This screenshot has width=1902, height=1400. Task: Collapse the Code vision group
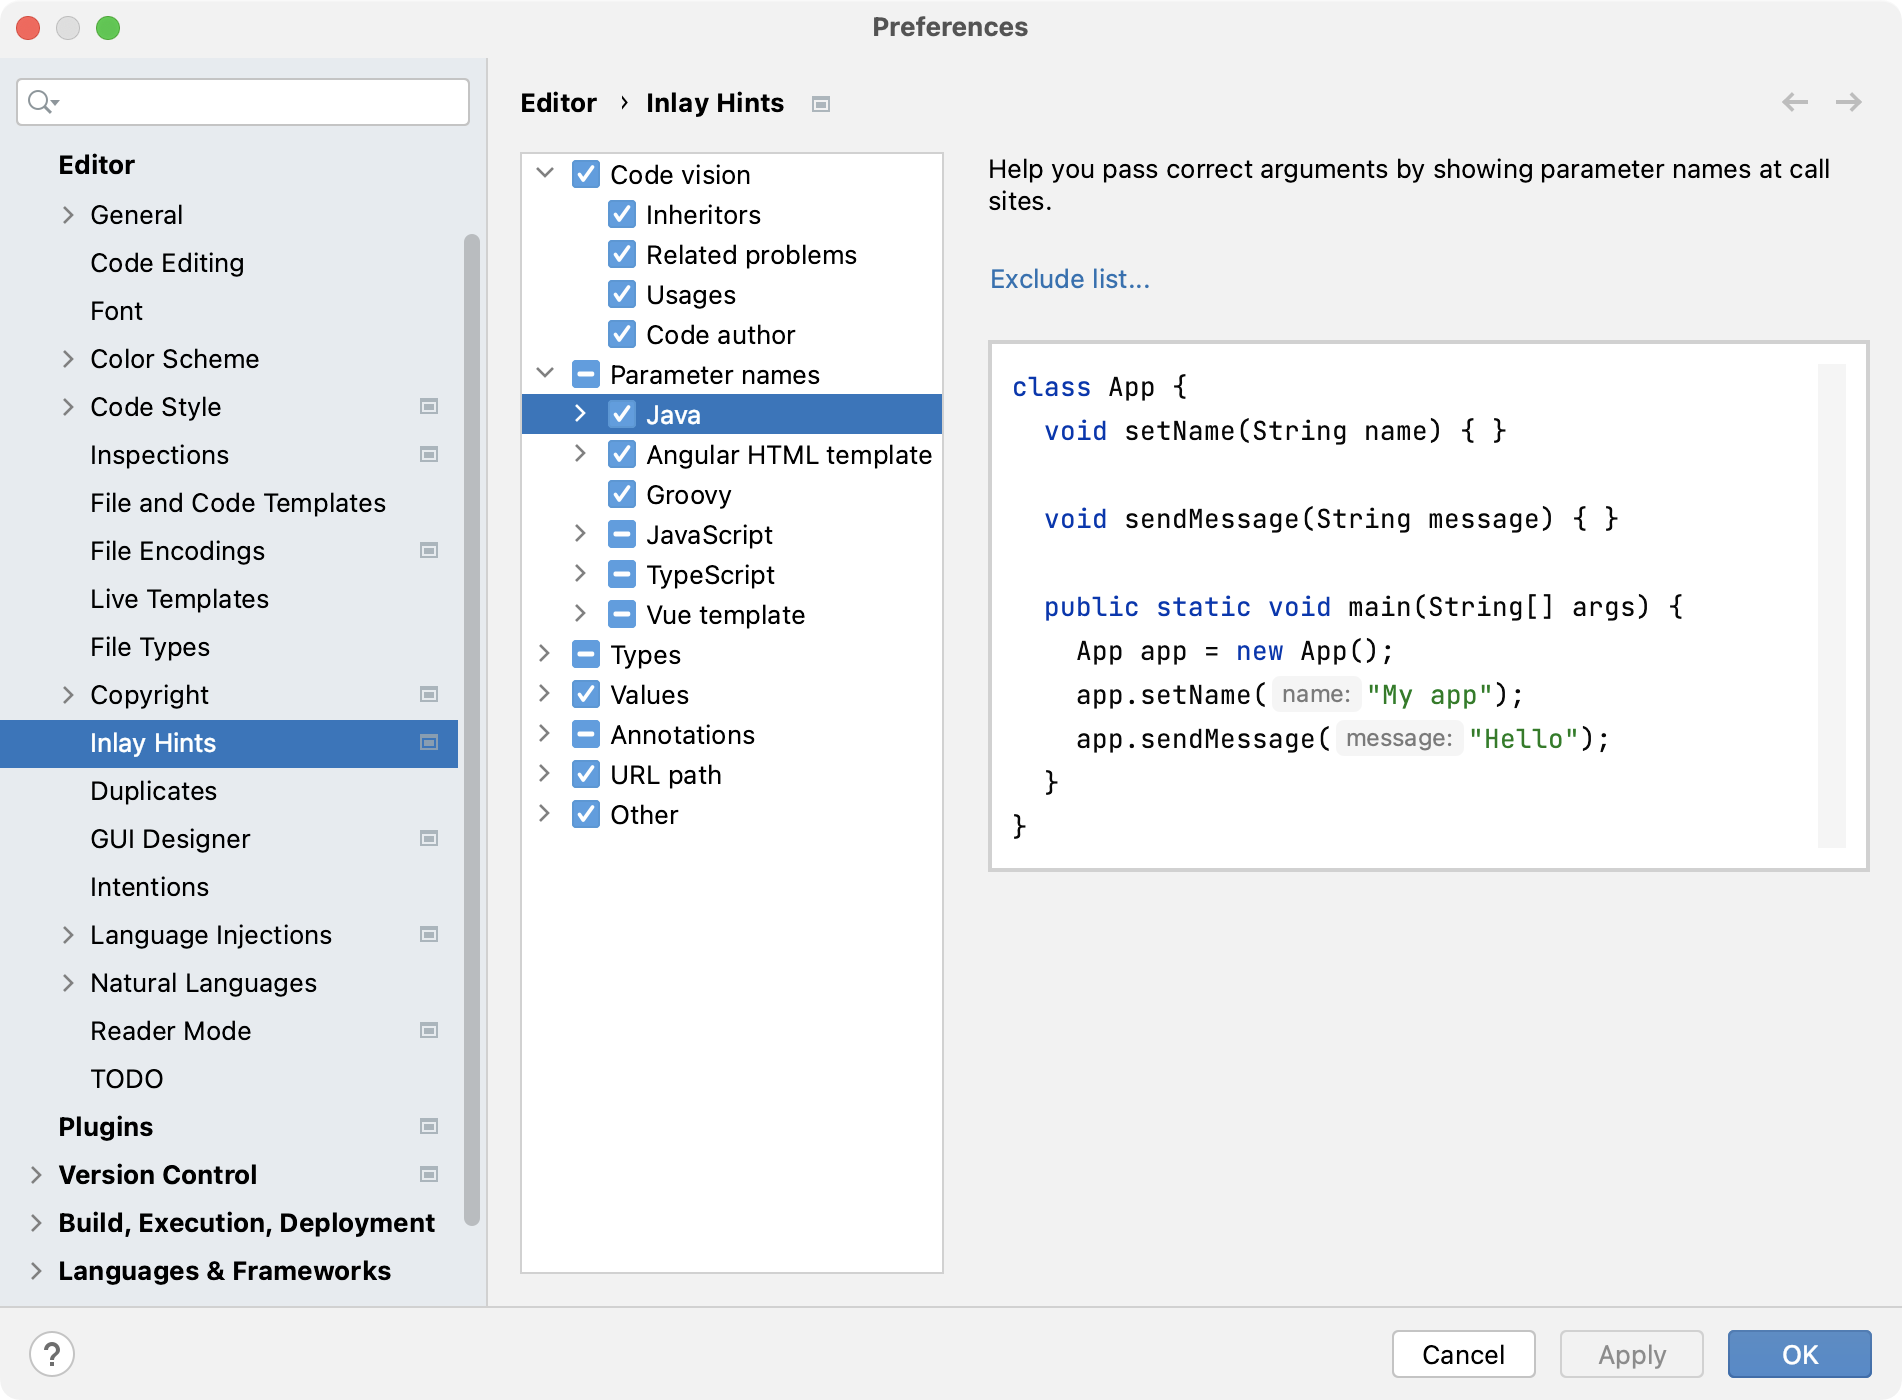(x=545, y=173)
